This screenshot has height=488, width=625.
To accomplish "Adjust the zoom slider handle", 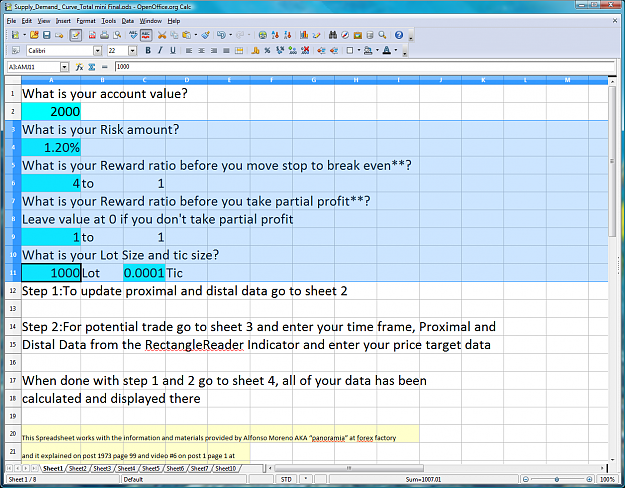I will [557, 479].
